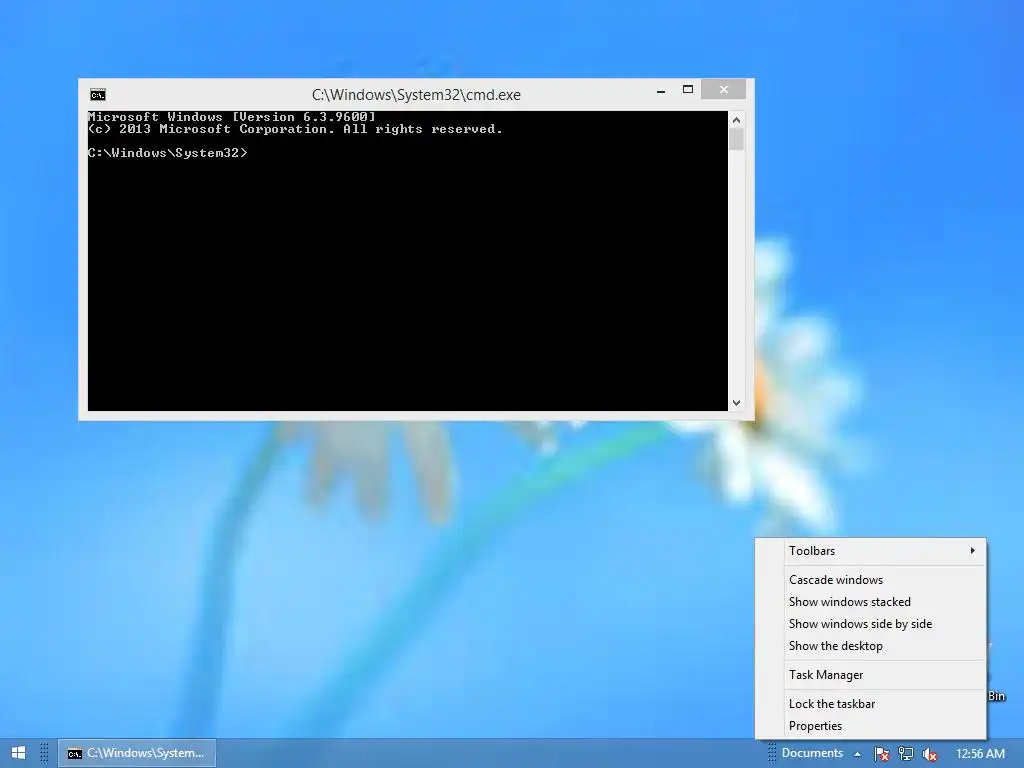
Task: Click the taskbar grip handle near Start
Action: tap(44, 753)
